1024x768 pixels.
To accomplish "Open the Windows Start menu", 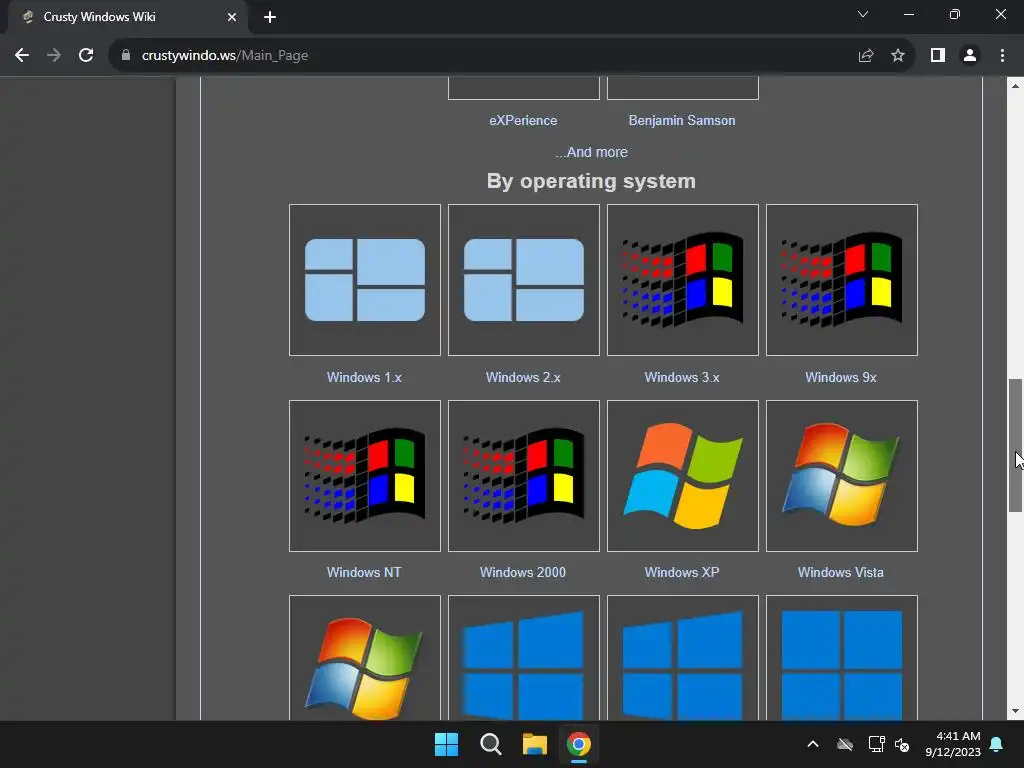I will pyautogui.click(x=447, y=744).
